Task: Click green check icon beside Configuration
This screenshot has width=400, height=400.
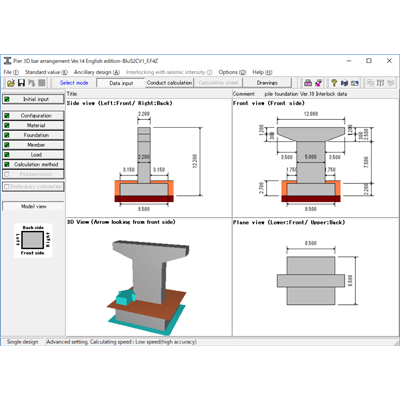Action: click(x=7, y=116)
